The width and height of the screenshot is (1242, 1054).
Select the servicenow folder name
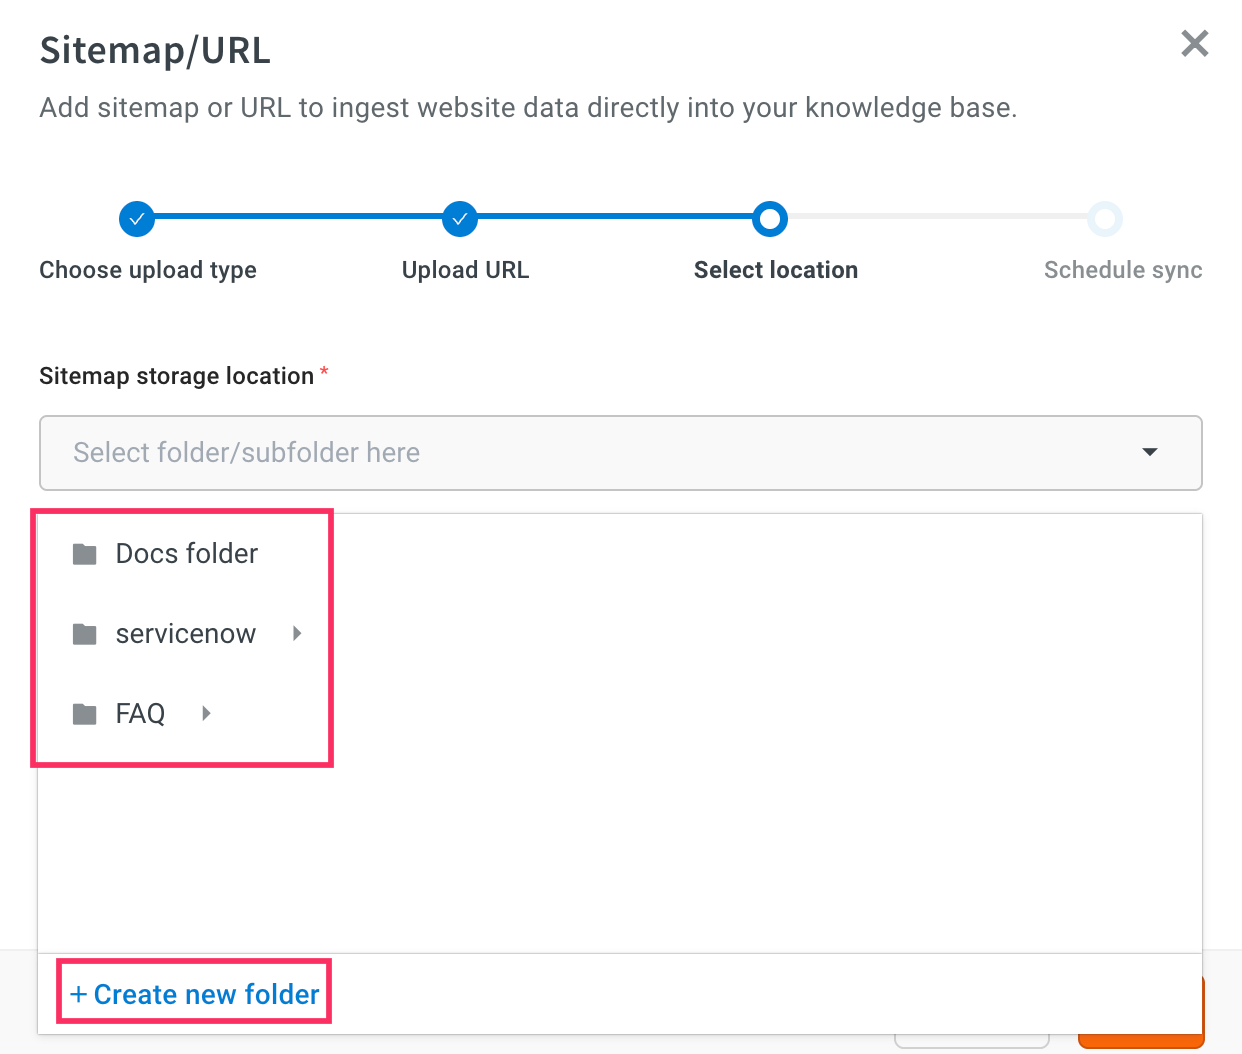click(x=186, y=634)
